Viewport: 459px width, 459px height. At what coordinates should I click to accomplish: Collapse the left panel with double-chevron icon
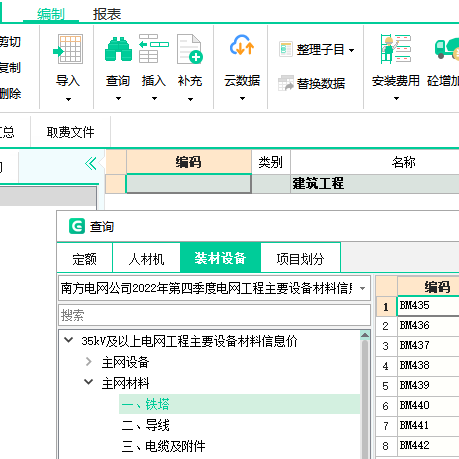pos(91,164)
